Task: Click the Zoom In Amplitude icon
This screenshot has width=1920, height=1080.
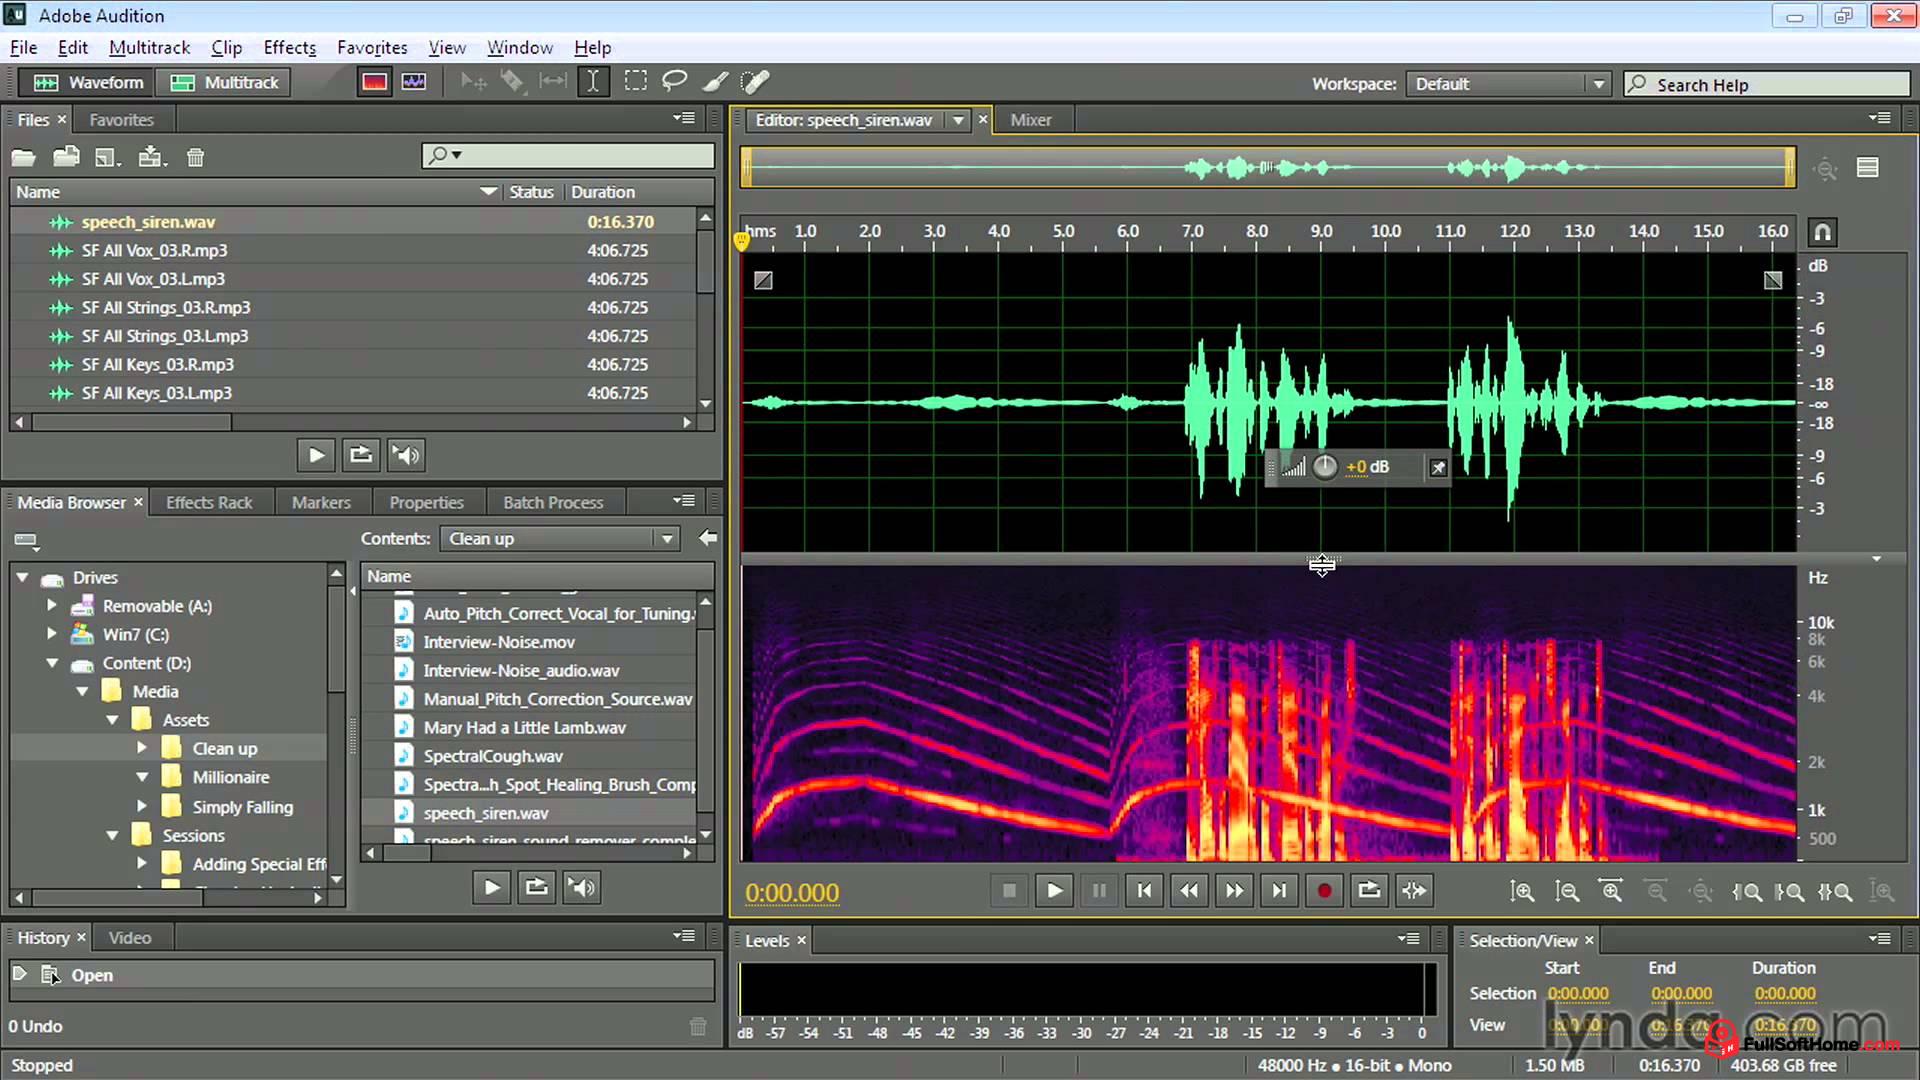Action: (1523, 891)
